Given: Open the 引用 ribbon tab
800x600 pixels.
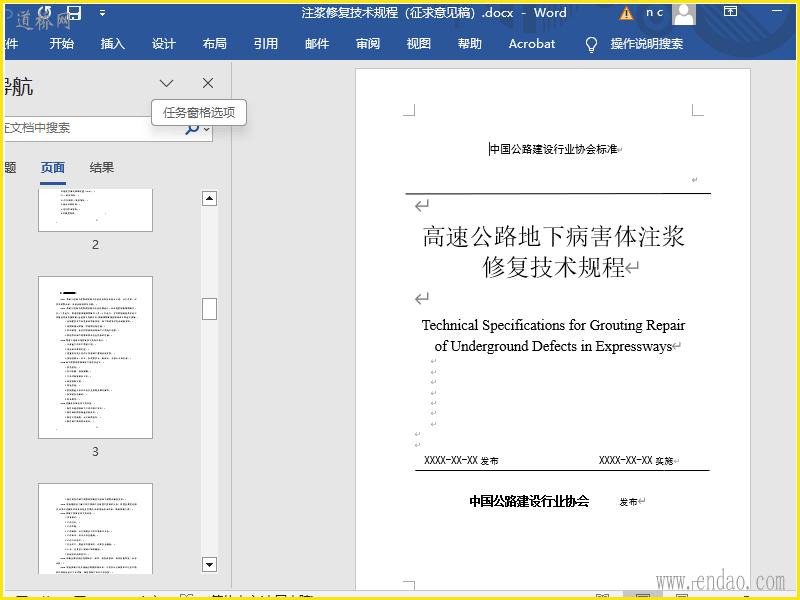Looking at the screenshot, I should coord(266,44).
